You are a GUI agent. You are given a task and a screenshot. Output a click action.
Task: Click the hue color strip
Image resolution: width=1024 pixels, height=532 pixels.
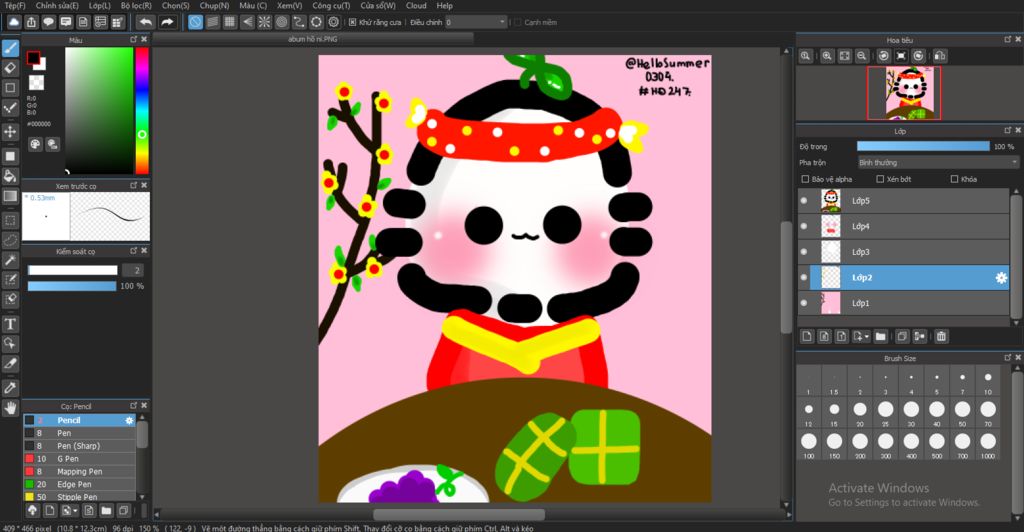[x=142, y=110]
